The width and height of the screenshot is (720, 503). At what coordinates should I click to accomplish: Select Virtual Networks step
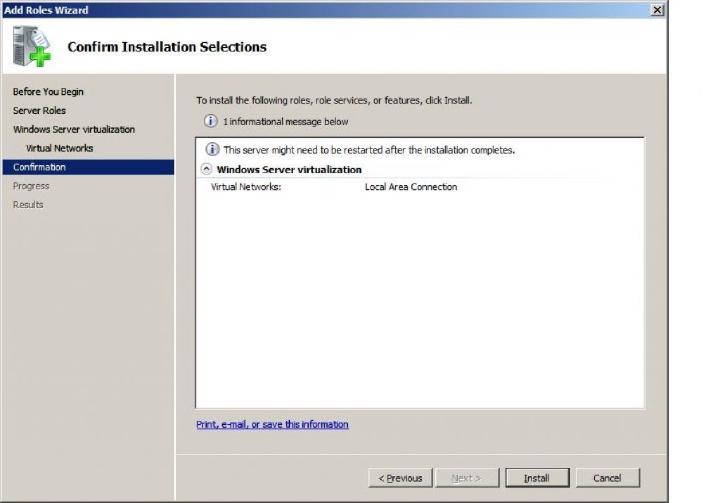(60, 148)
